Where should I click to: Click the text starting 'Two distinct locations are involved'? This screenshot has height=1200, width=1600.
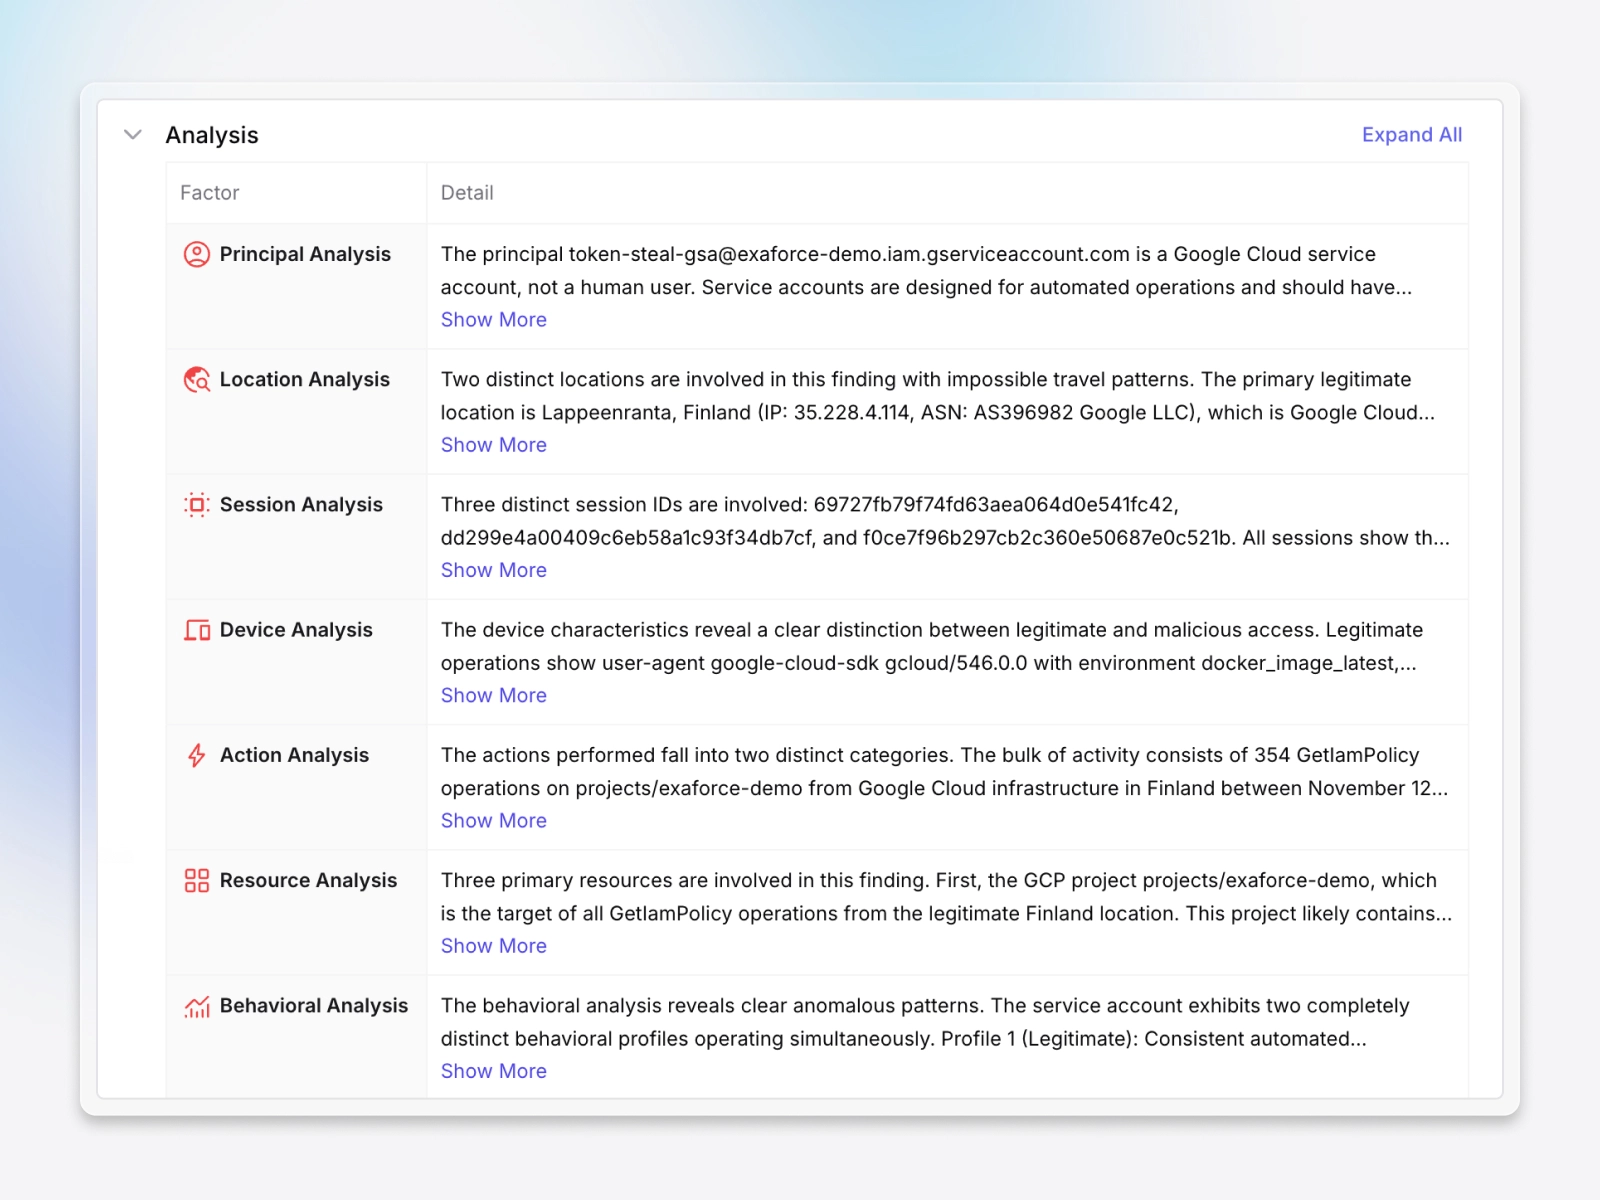pyautogui.click(x=938, y=396)
